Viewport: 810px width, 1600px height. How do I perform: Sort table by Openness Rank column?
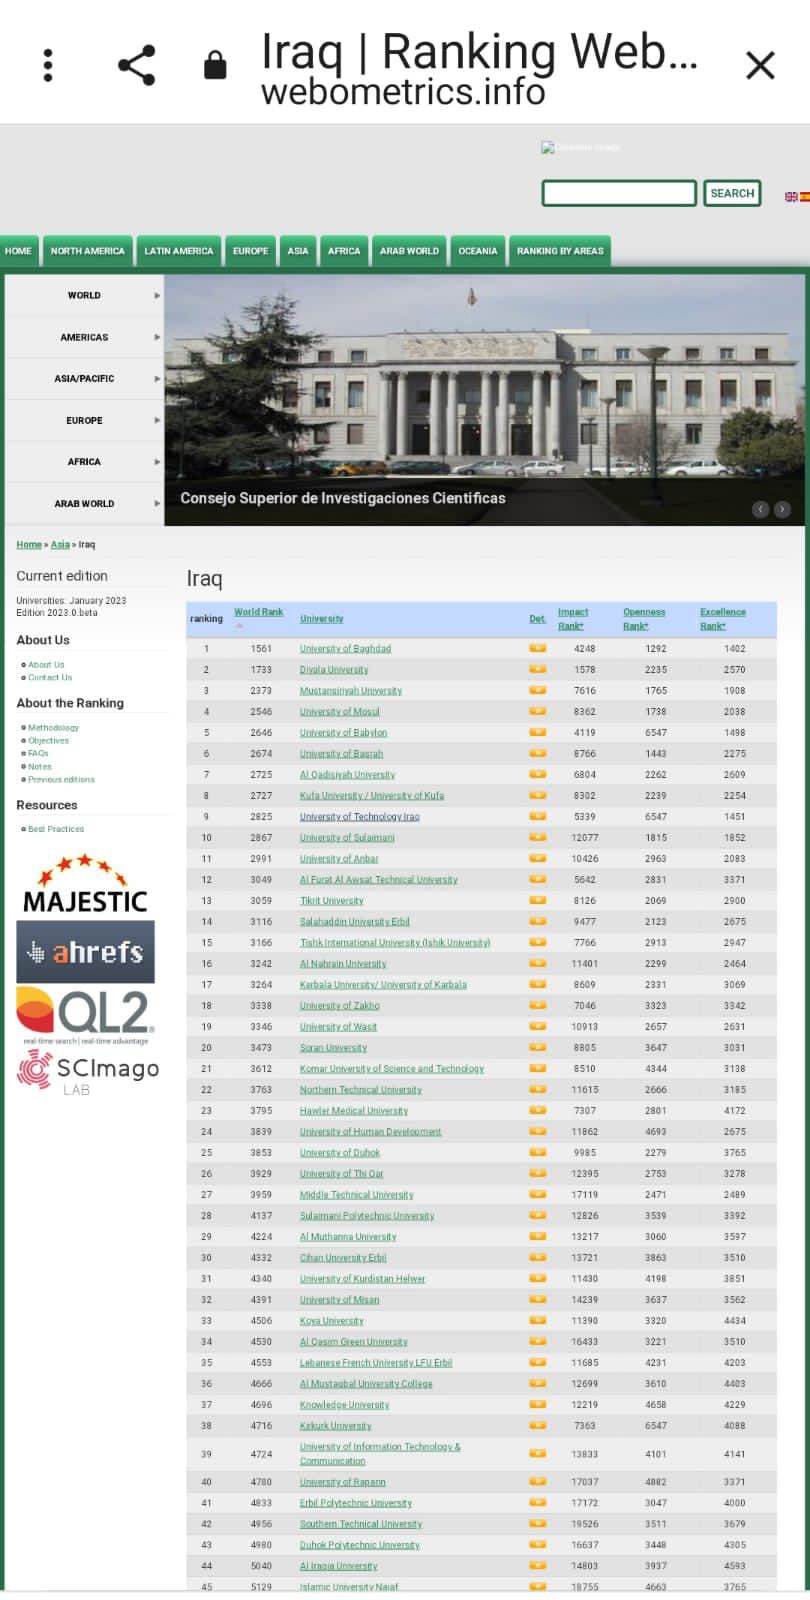pos(644,619)
